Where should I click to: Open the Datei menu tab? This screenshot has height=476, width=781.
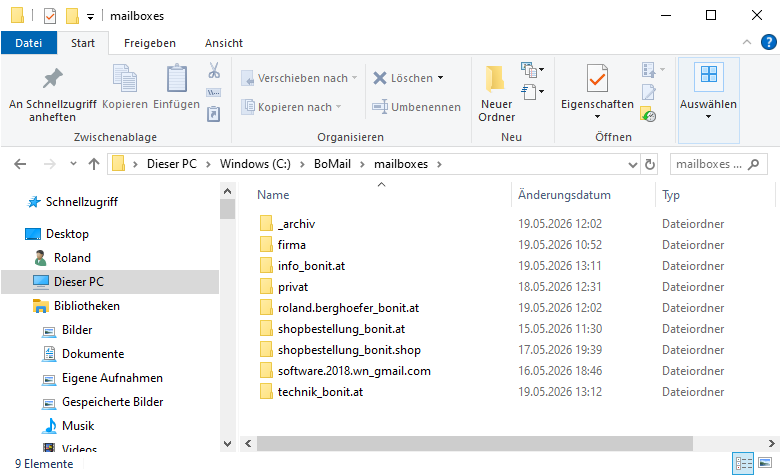[29, 43]
